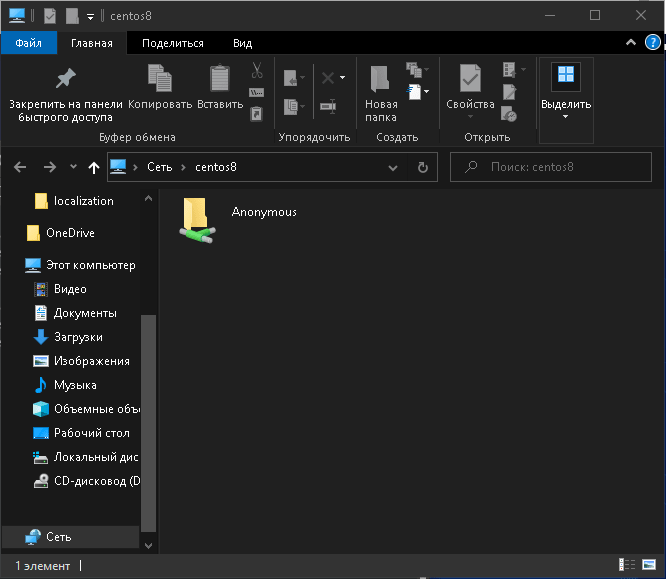Open the Вид ribbon tab
This screenshot has width=666, height=579.
pos(243,43)
